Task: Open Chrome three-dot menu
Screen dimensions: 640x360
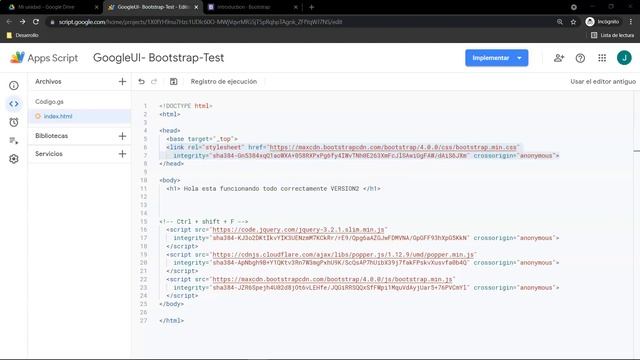Action: (631, 22)
